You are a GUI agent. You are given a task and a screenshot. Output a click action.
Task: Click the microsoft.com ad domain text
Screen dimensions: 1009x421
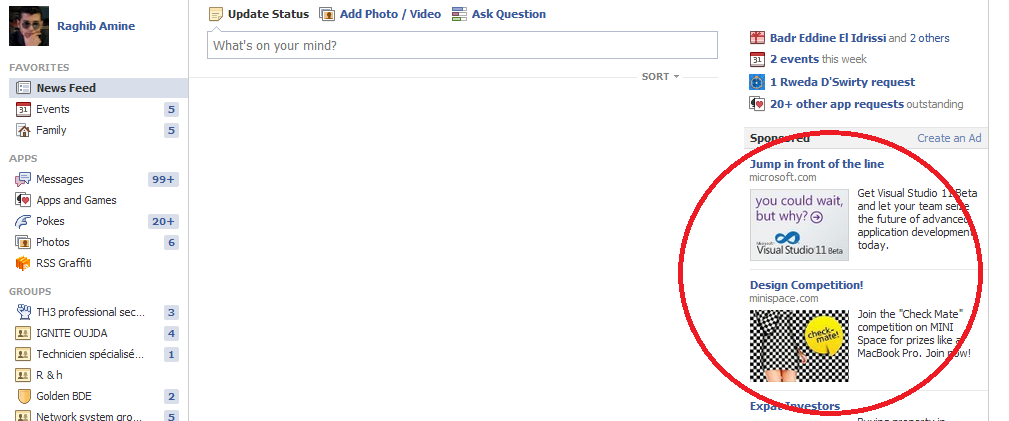point(782,177)
